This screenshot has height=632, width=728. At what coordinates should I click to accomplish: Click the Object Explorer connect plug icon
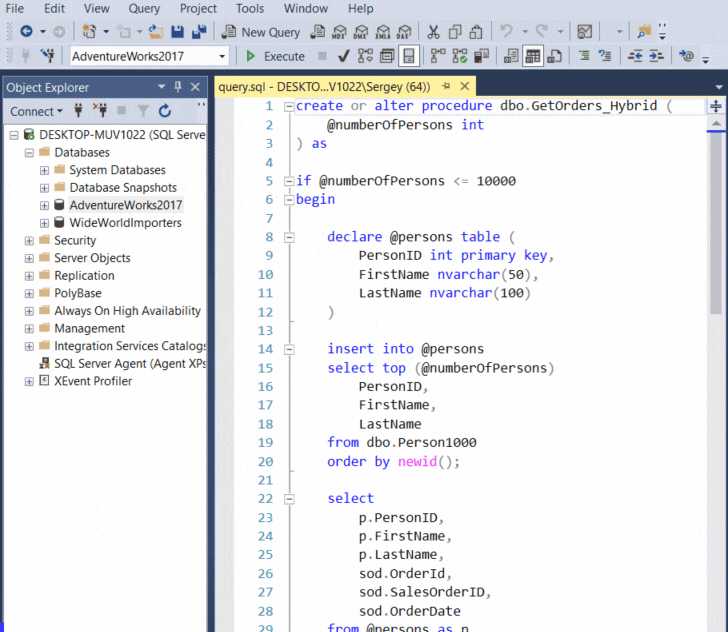click(x=78, y=111)
